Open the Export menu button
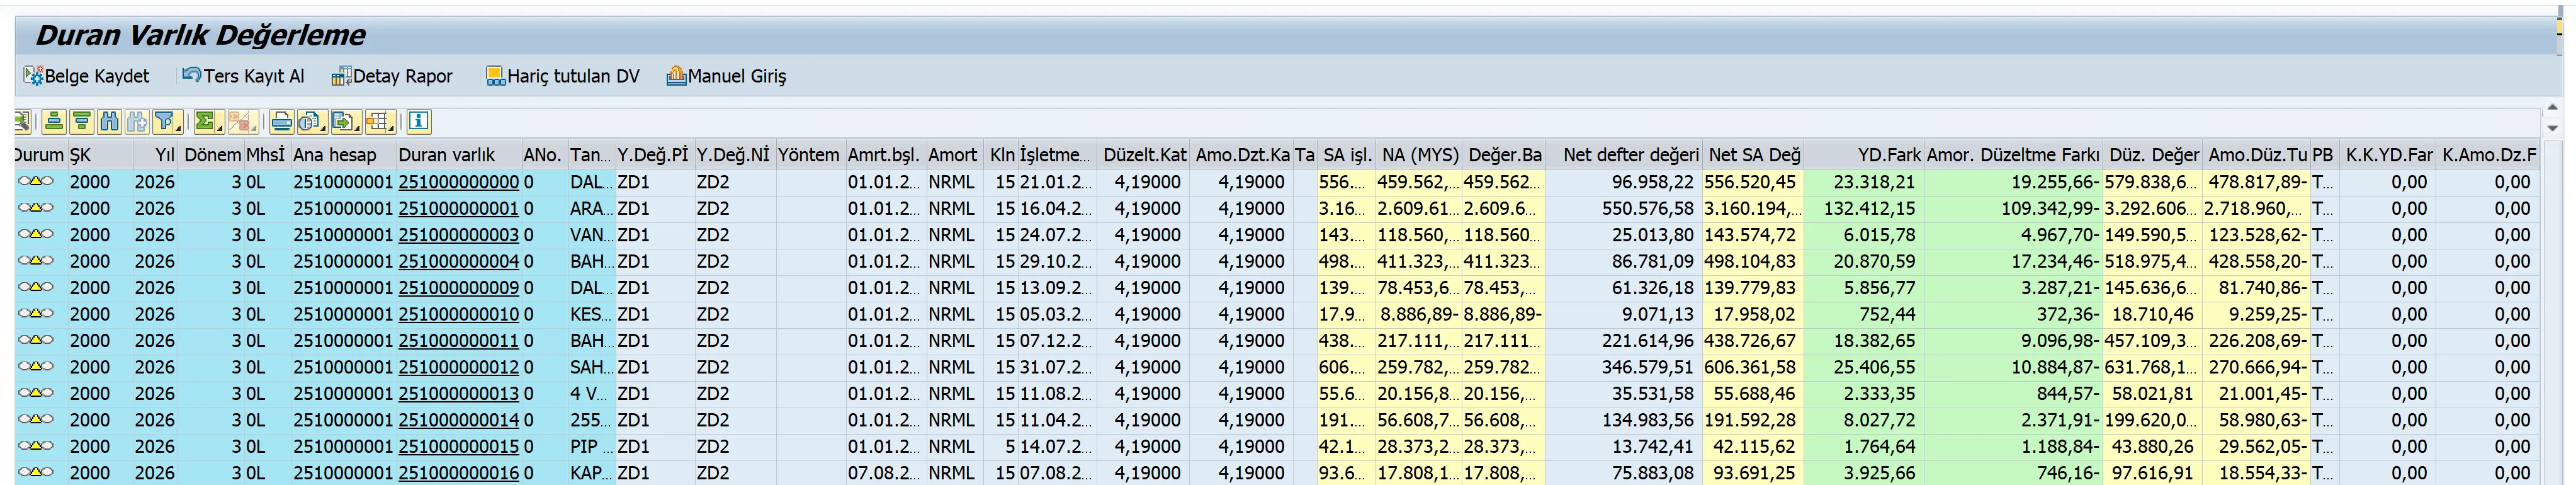 click(x=346, y=122)
